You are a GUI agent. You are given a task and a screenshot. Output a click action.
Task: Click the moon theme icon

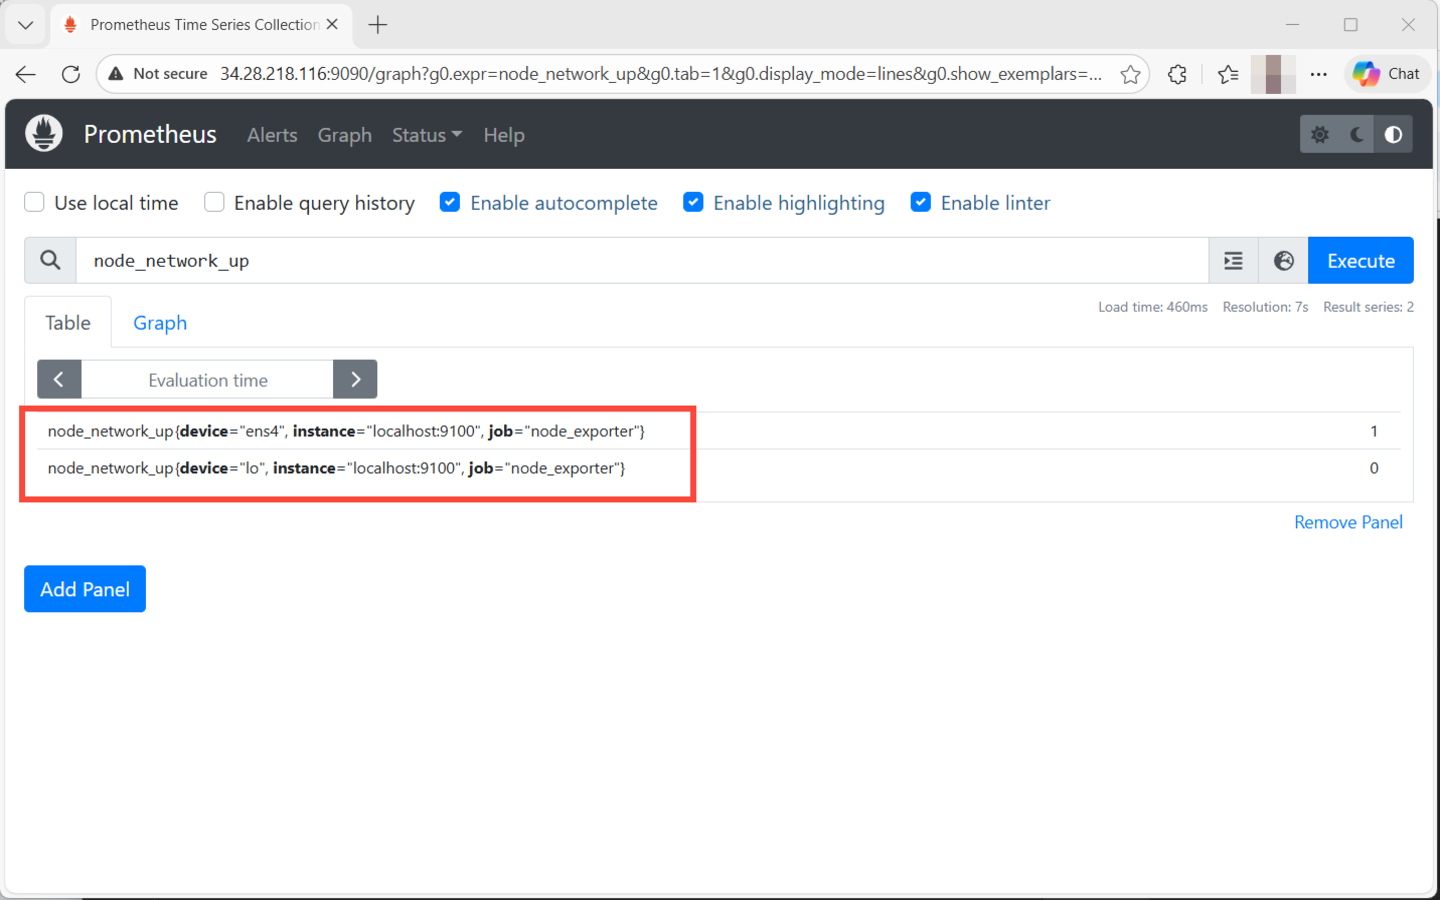point(1356,133)
